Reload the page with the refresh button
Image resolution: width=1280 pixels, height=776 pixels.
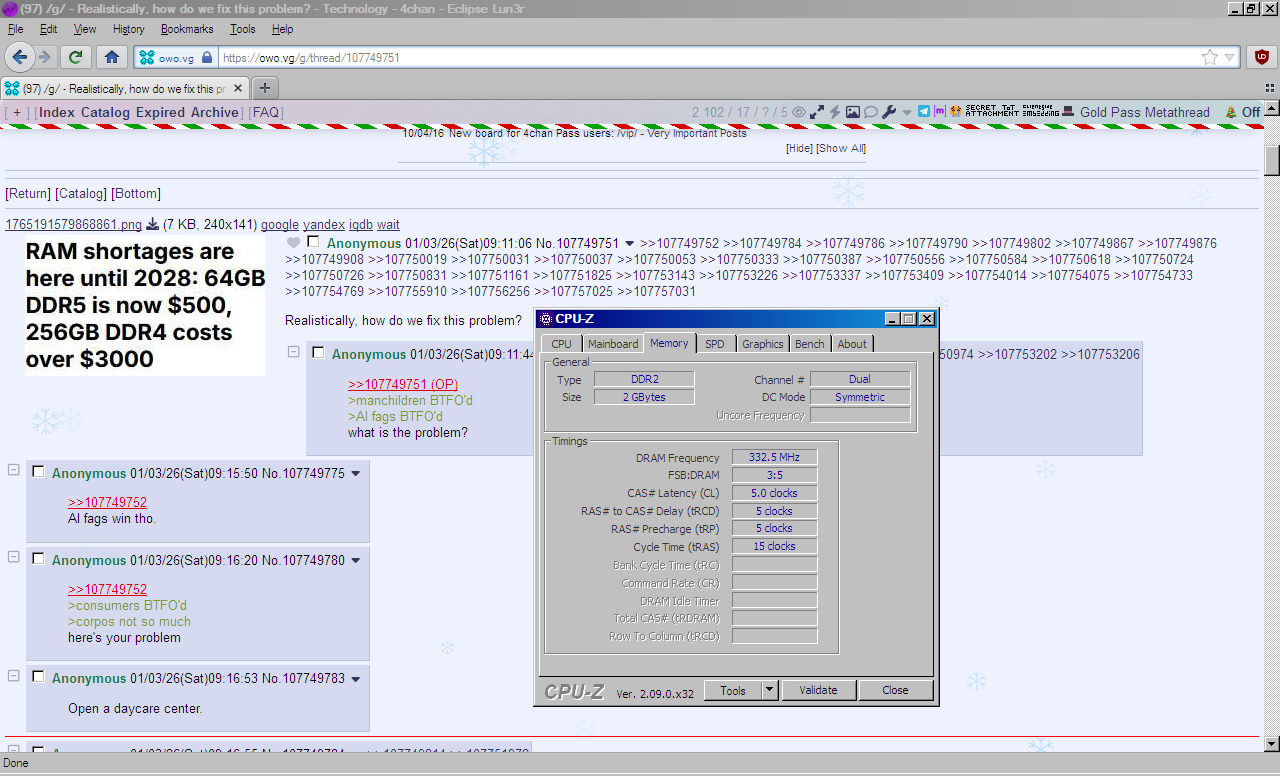coord(74,57)
